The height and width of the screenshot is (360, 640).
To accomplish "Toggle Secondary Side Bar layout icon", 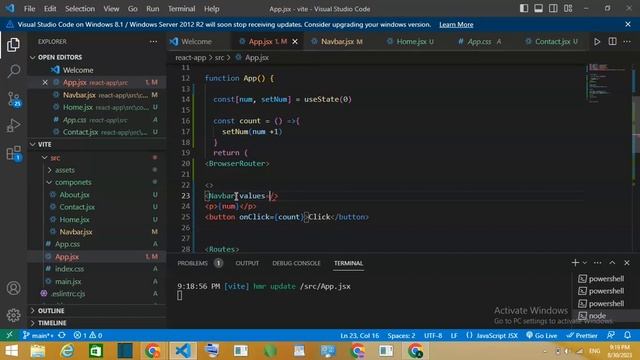I will (x=553, y=9).
